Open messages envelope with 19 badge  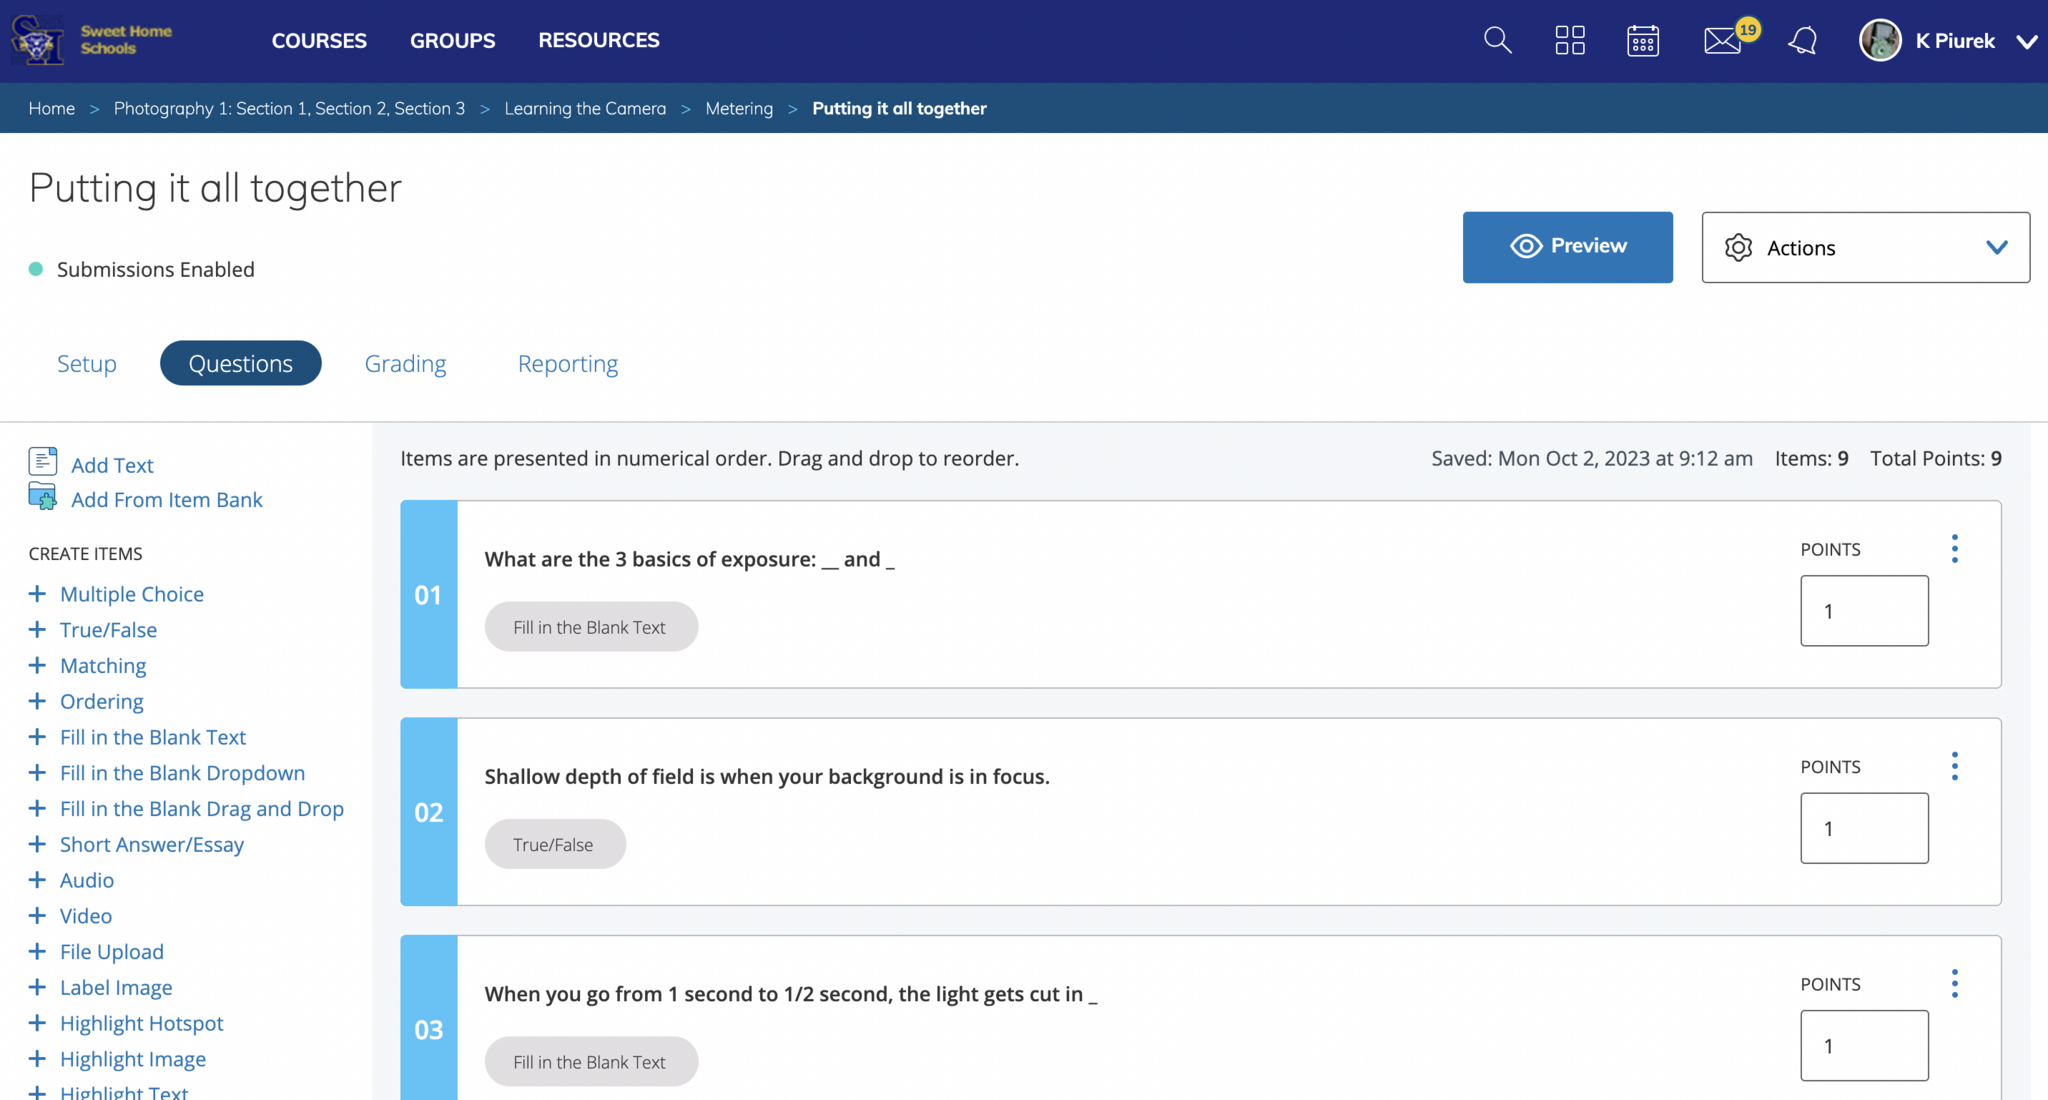coord(1723,40)
